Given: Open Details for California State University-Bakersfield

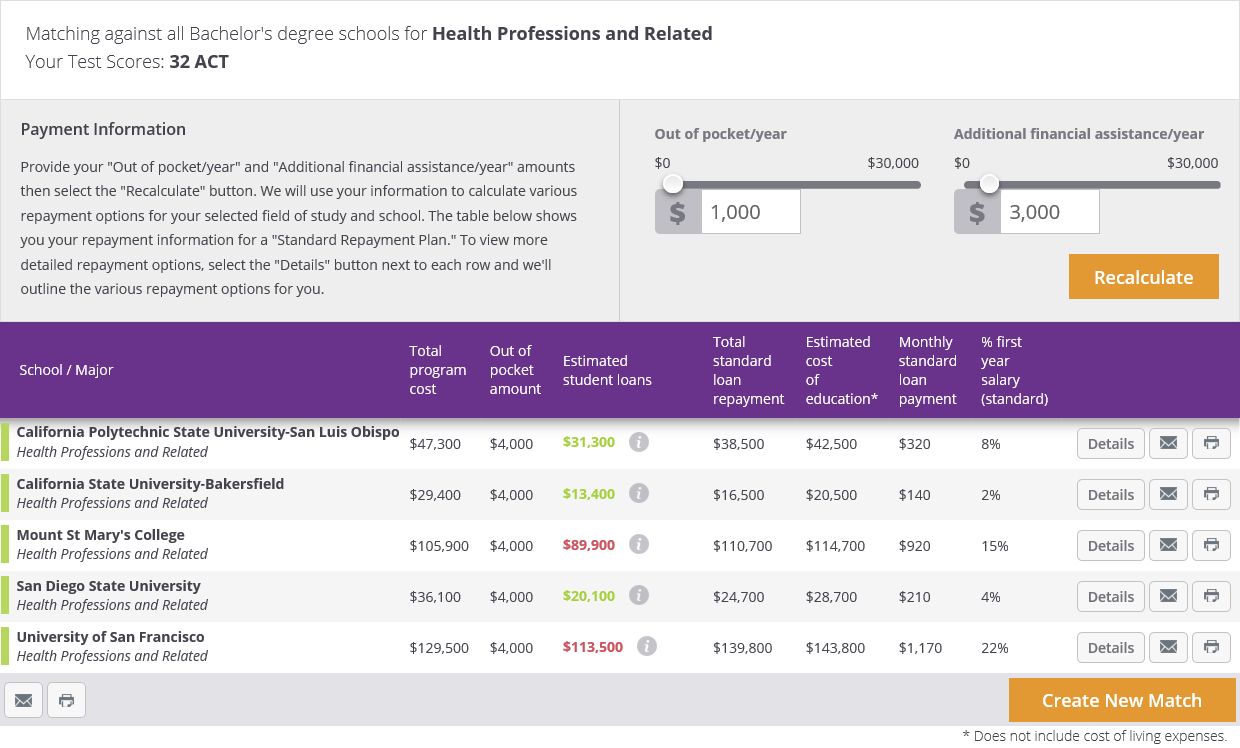Looking at the screenshot, I should [x=1110, y=494].
